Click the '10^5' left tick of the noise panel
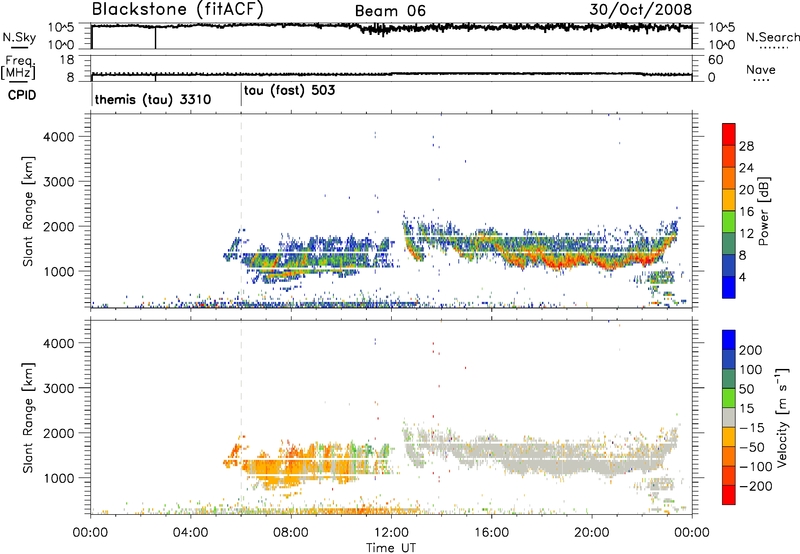This screenshot has width=800, height=554. pos(61,27)
